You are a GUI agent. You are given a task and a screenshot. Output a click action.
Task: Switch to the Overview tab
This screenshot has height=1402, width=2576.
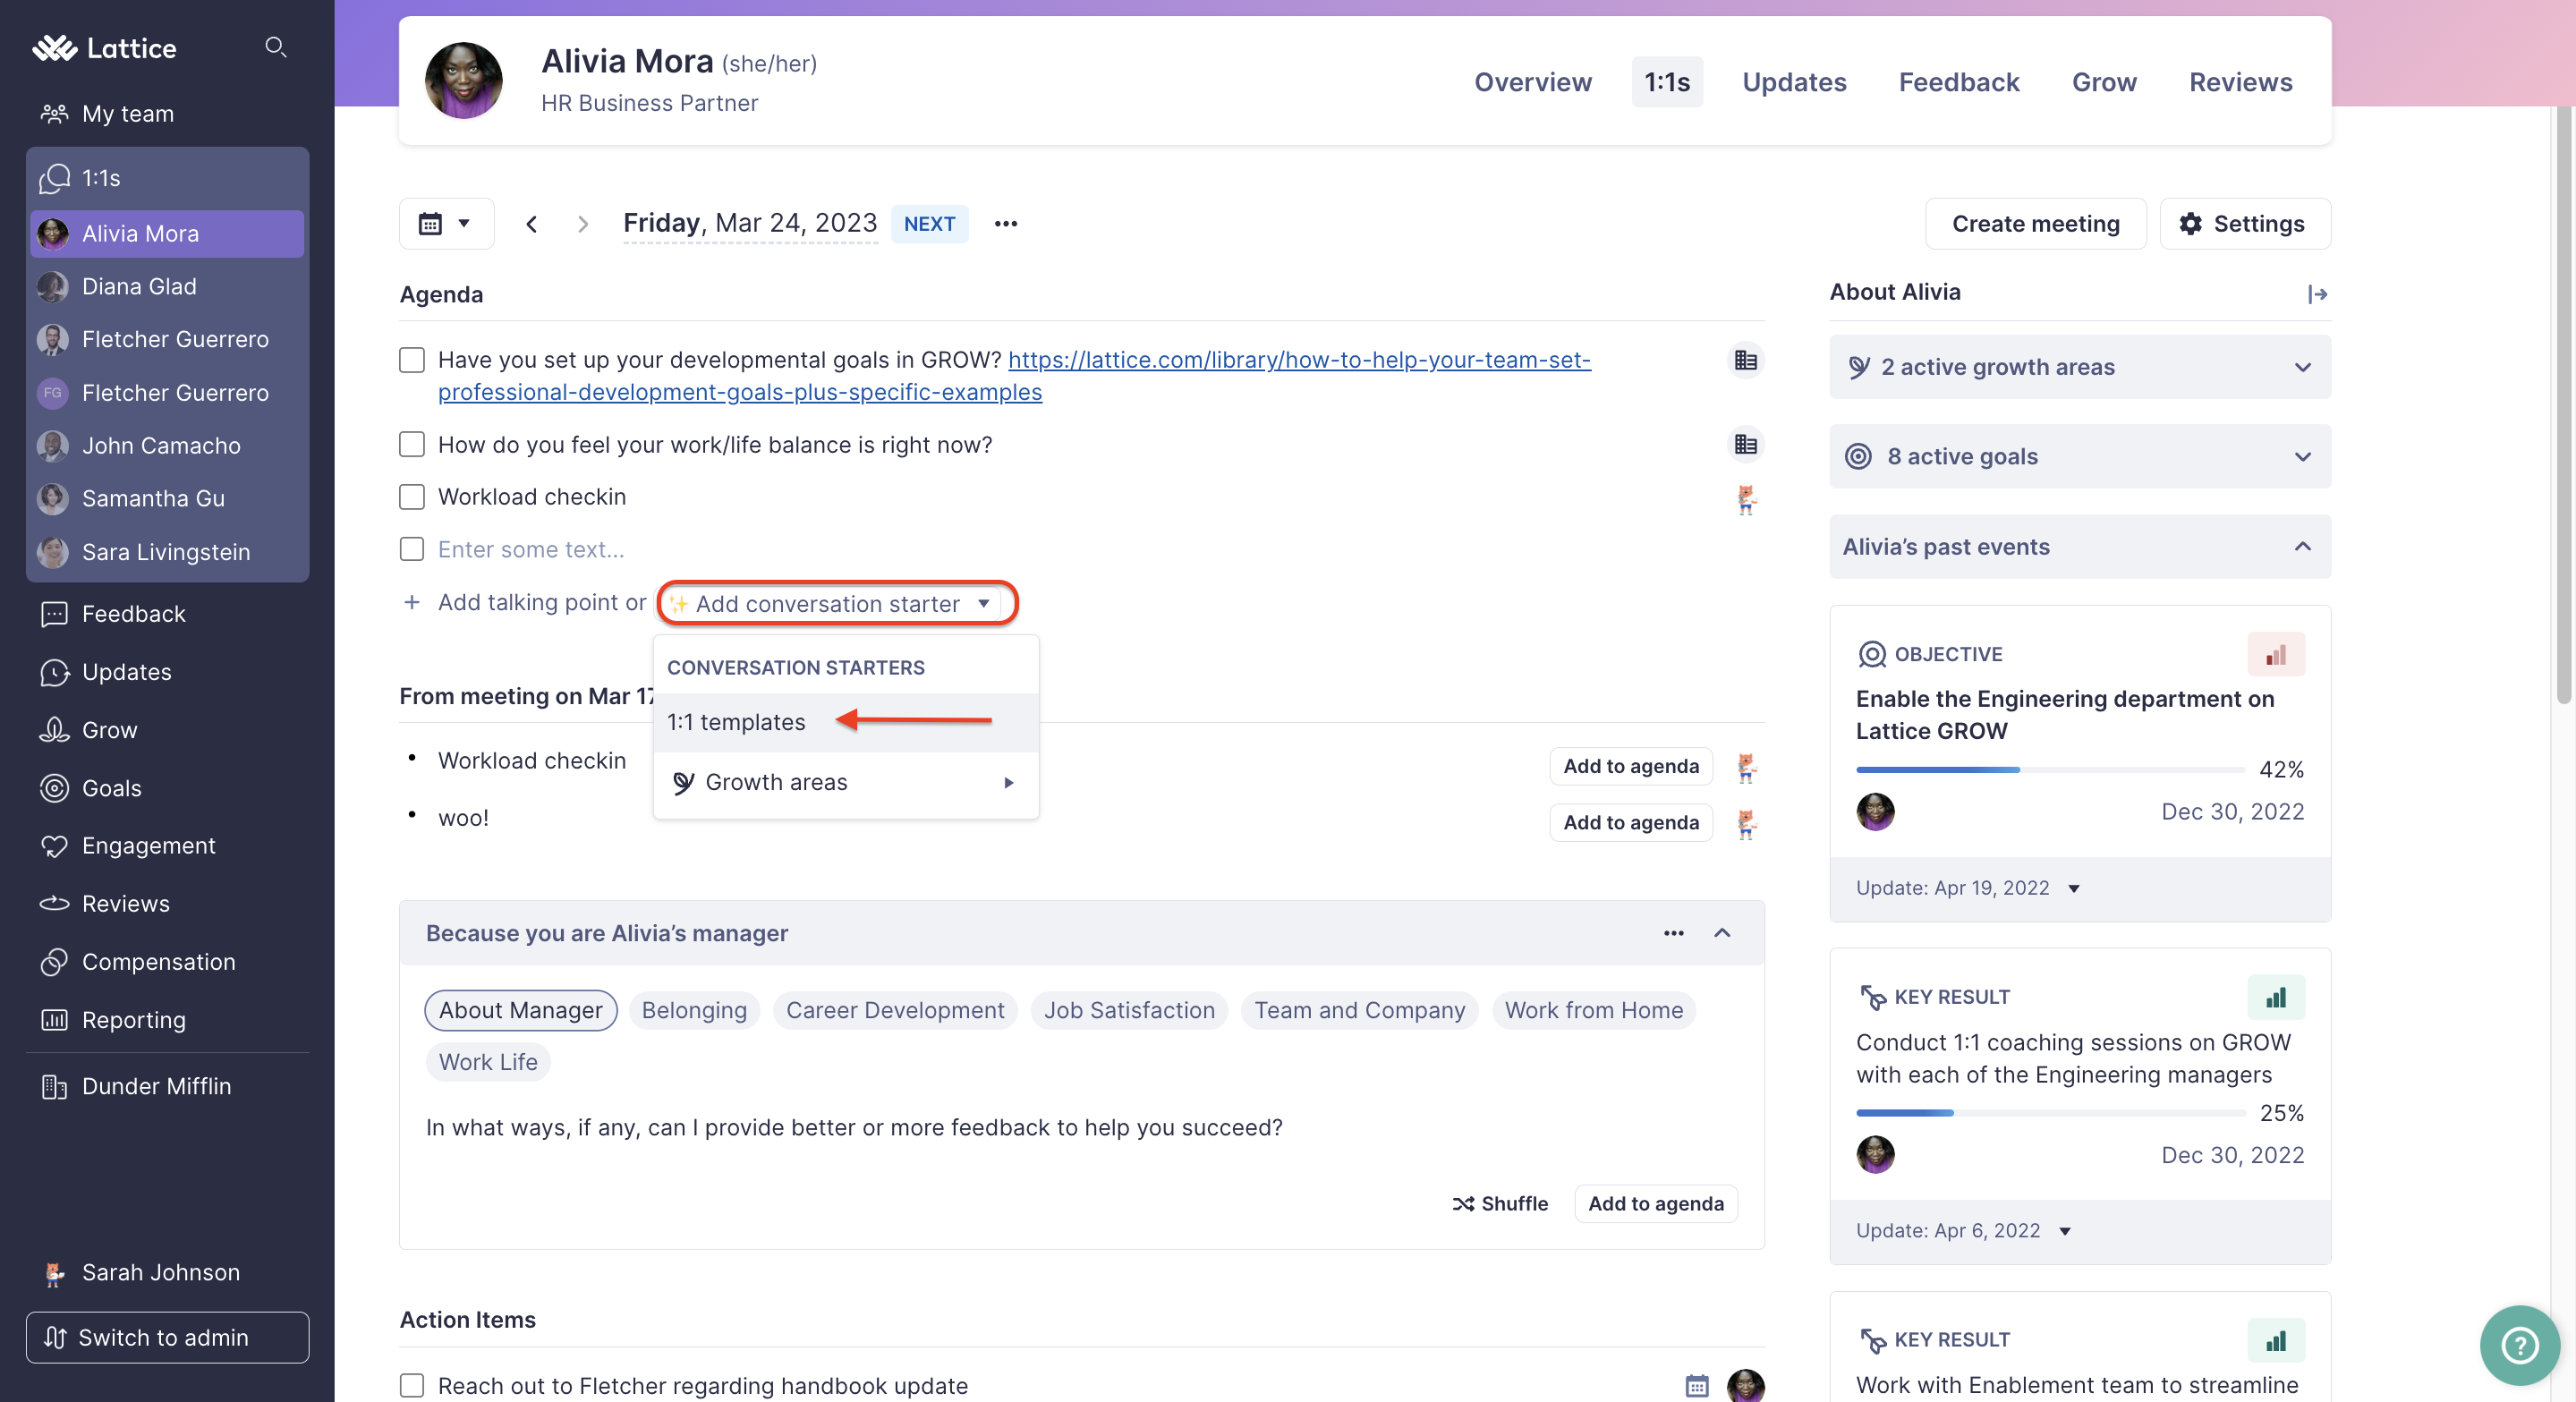click(x=1533, y=82)
